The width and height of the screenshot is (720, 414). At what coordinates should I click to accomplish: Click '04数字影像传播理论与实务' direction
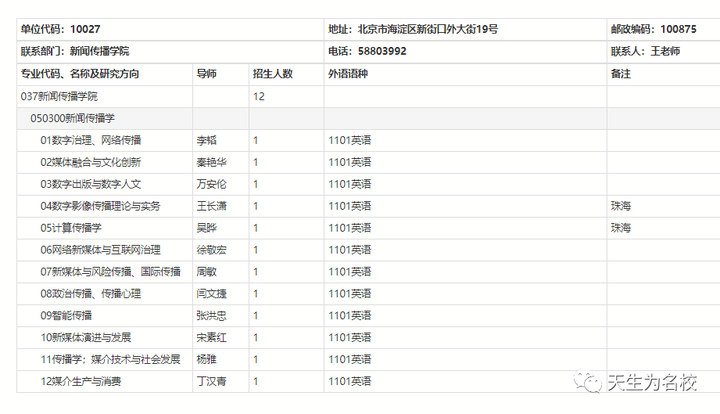100,206
